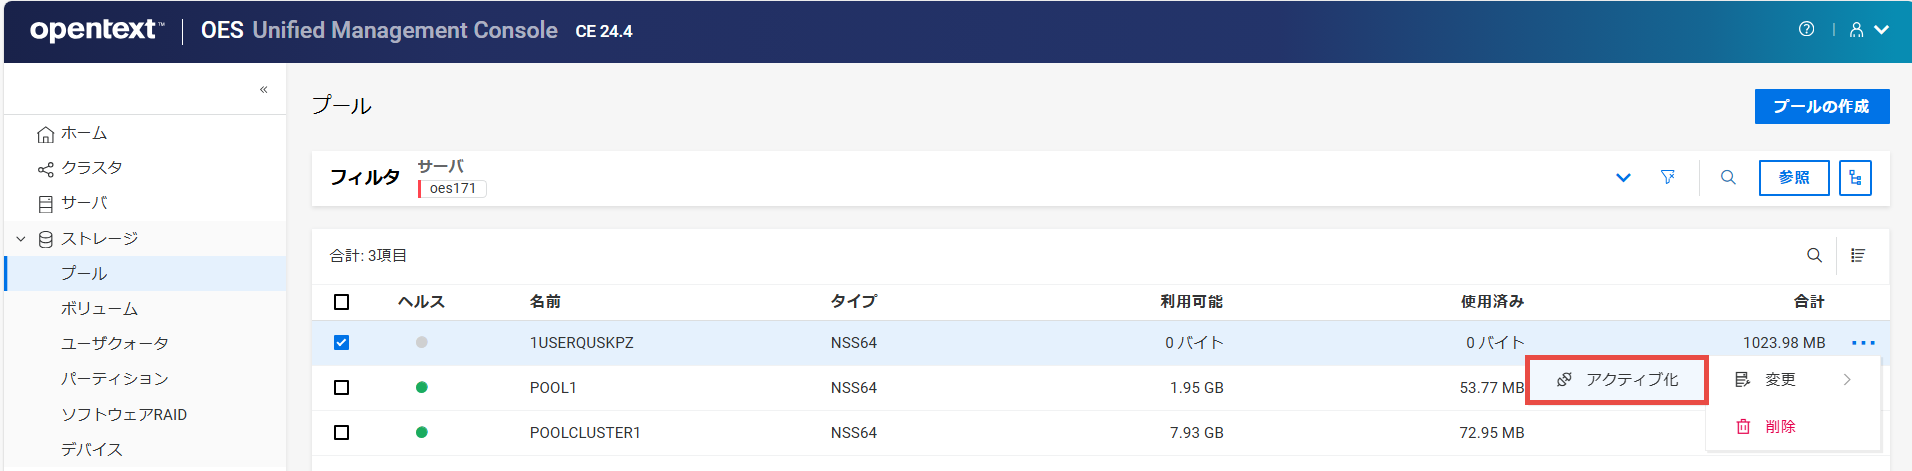Expand the filter panel chevron
1912x471 pixels.
[1623, 178]
